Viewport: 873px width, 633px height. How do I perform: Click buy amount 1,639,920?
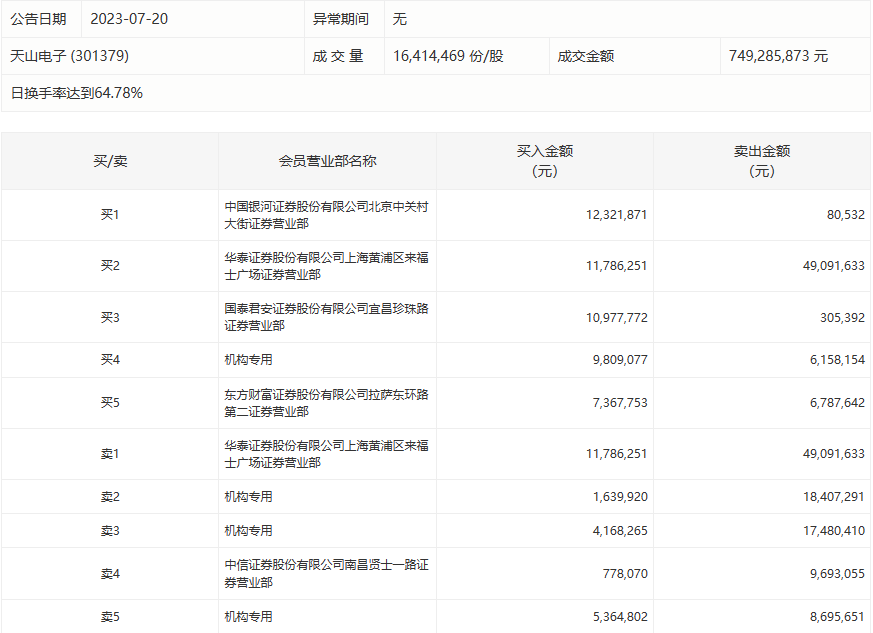point(620,497)
